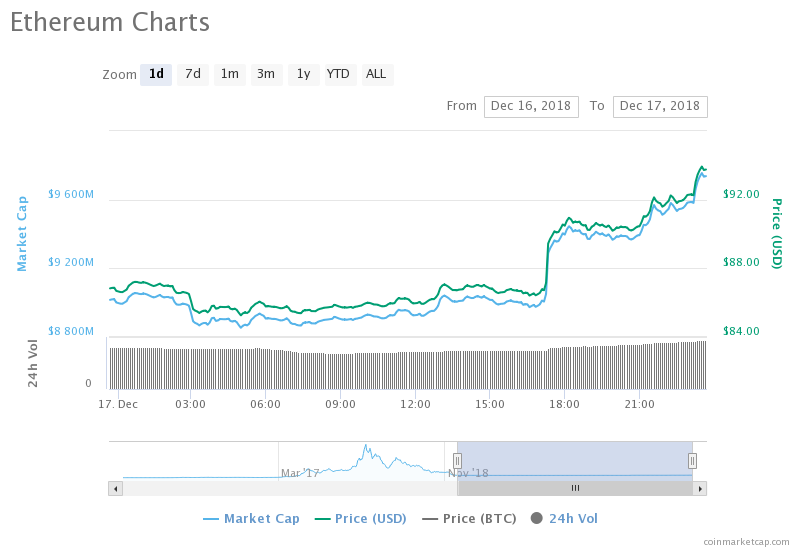Select the 3m zoom range
This screenshot has height=550, width=800.
[x=266, y=74]
